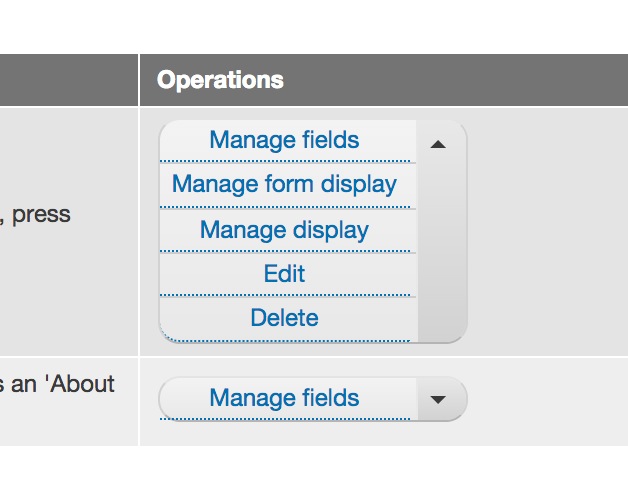Viewport: 628px width, 482px height.
Task: Click the Edit operation
Action: point(284,274)
